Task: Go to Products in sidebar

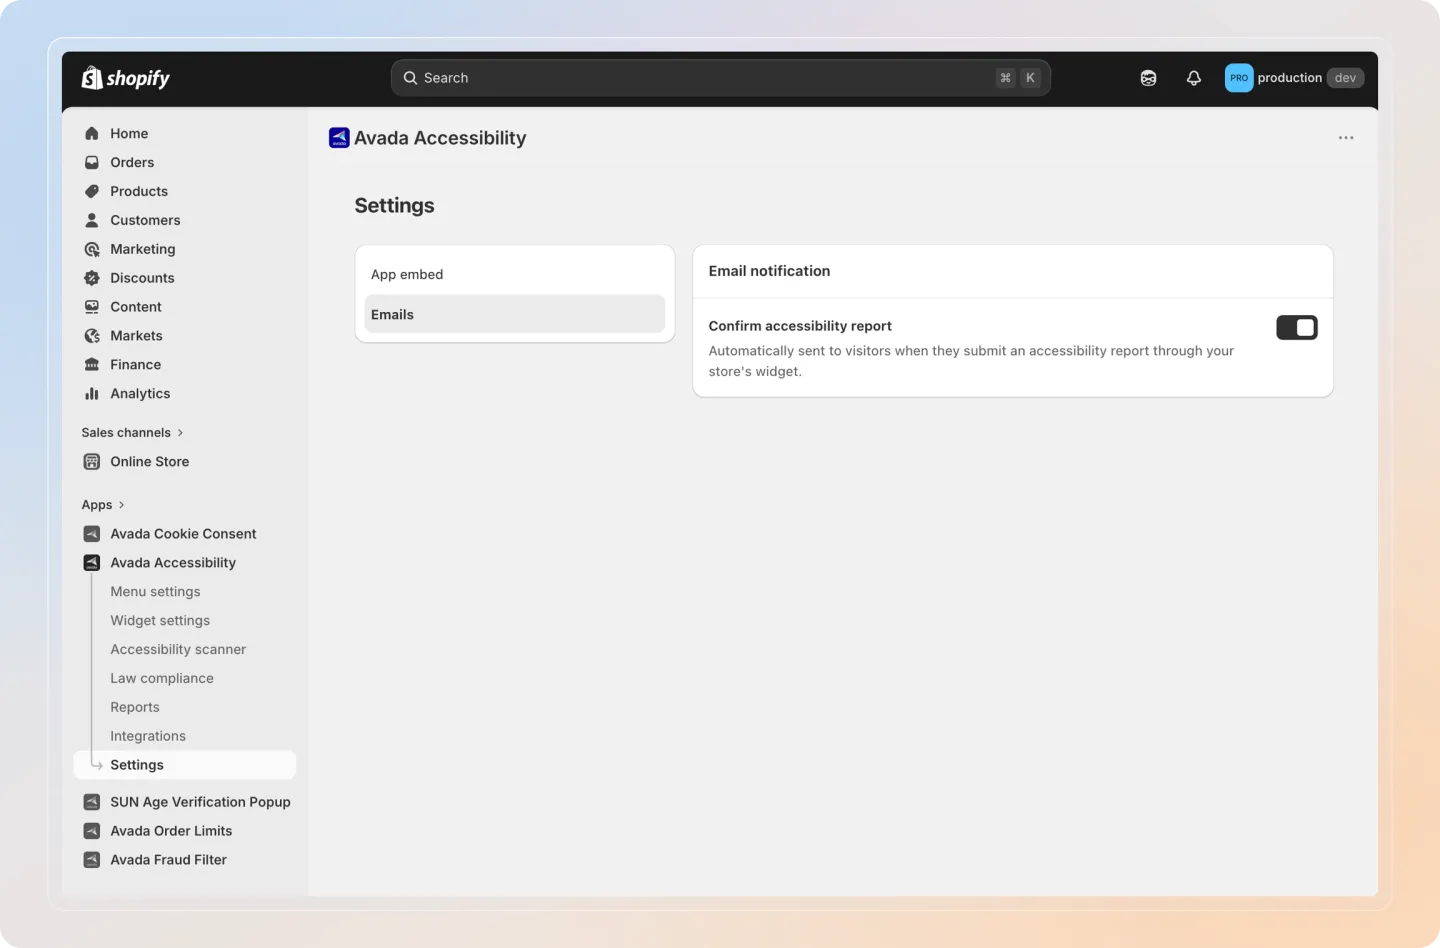Action: (139, 191)
